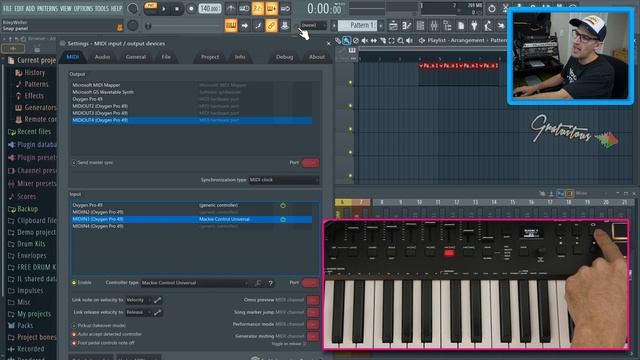640x360 pixels.
Task: Switch to the General settings tab
Action: [x=136, y=57]
